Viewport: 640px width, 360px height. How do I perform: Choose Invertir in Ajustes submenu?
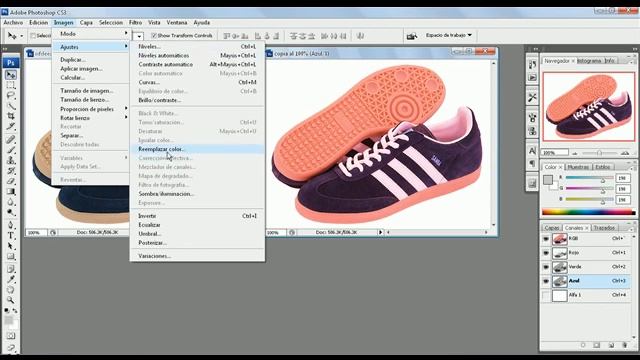pos(197,216)
